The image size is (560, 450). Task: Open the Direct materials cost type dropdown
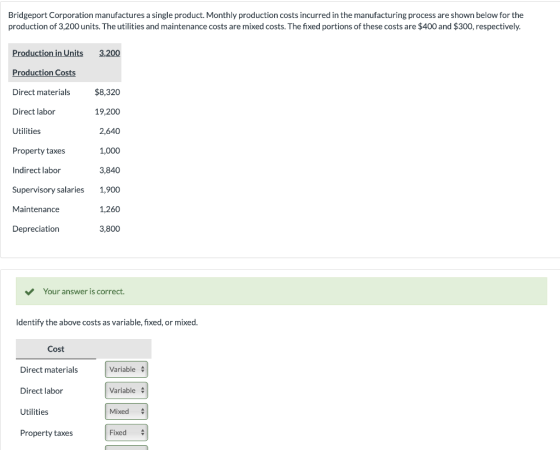coord(126,369)
